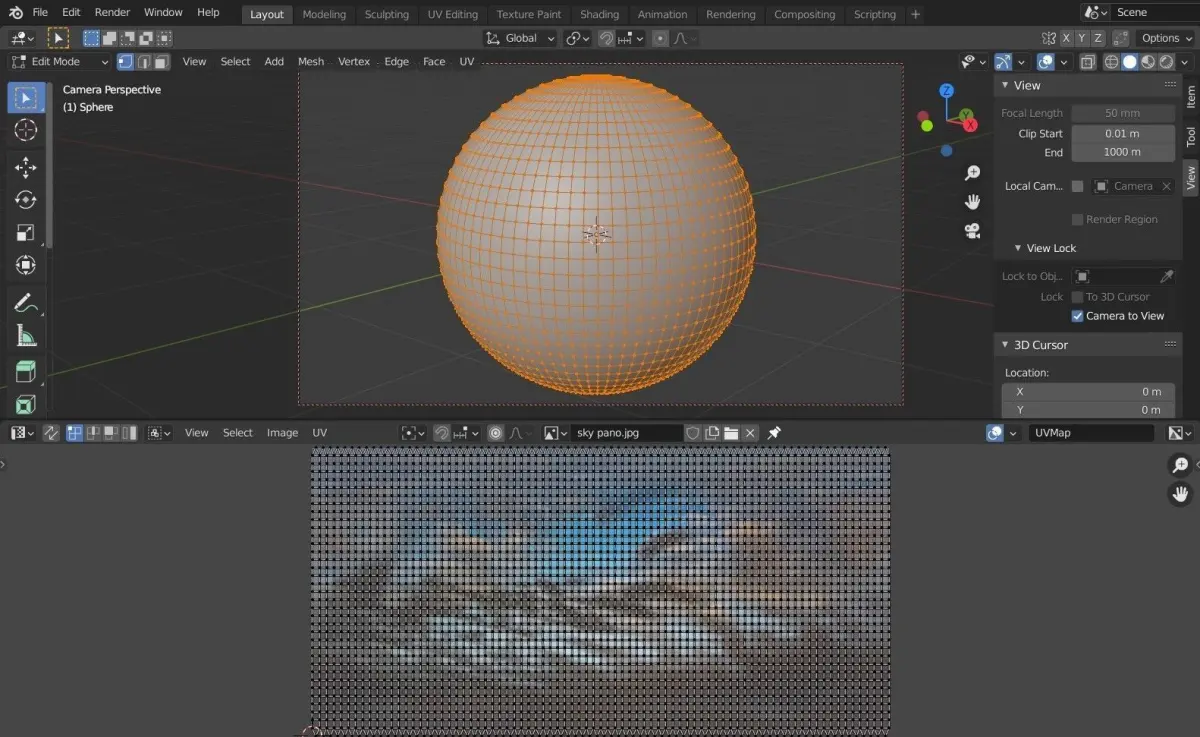The width and height of the screenshot is (1200, 737).
Task: Open image file with folder icon in UV editor
Action: pyautogui.click(x=731, y=433)
